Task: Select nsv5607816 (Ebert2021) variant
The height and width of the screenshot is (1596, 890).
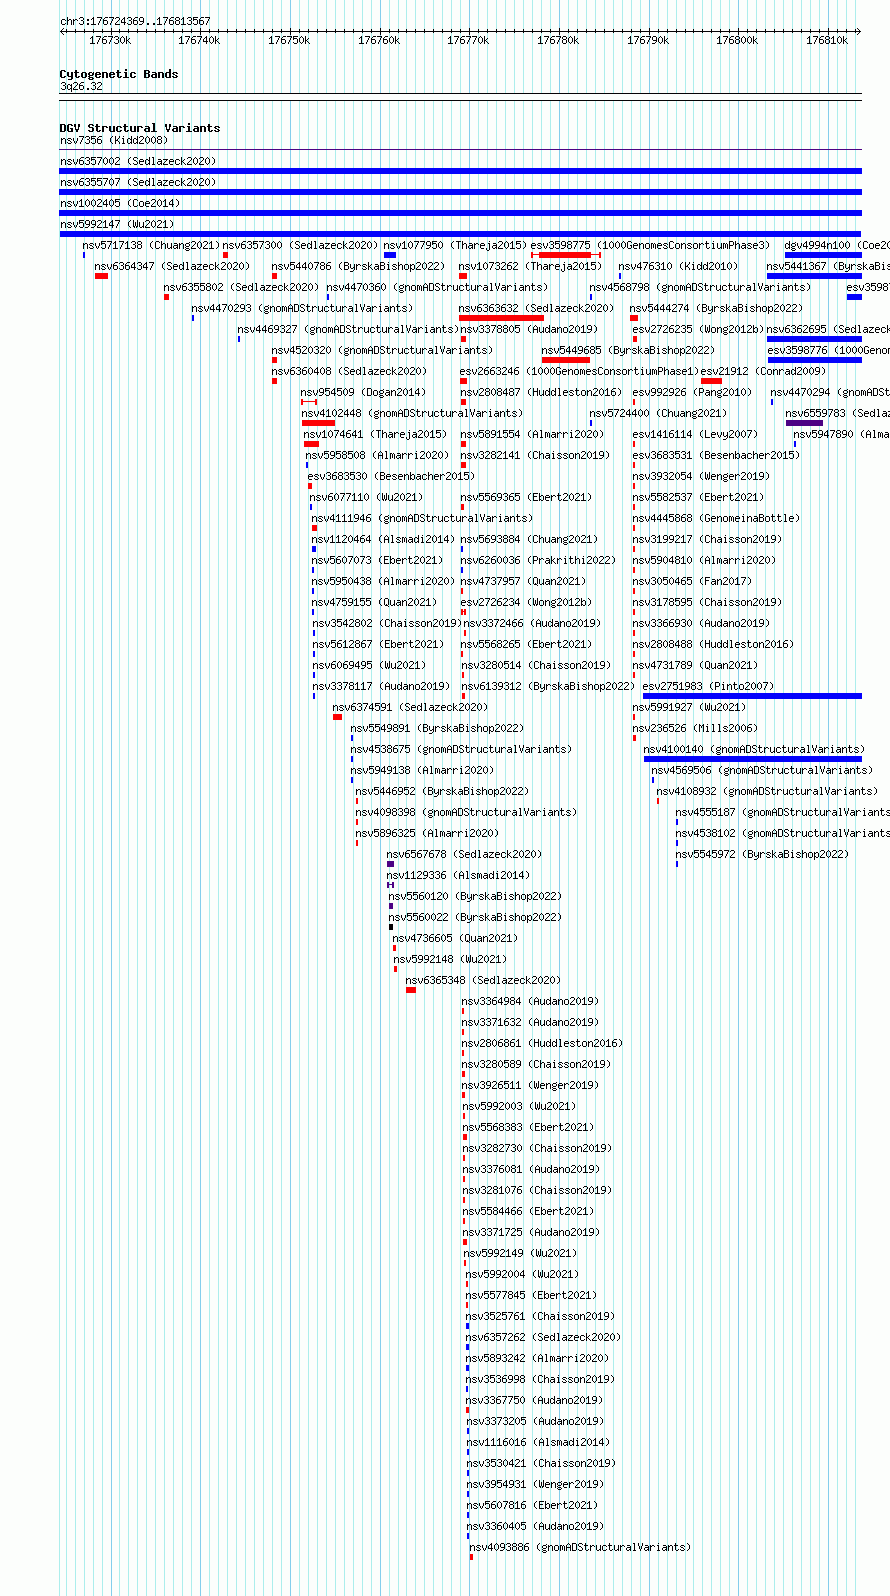Action: 532,1506
